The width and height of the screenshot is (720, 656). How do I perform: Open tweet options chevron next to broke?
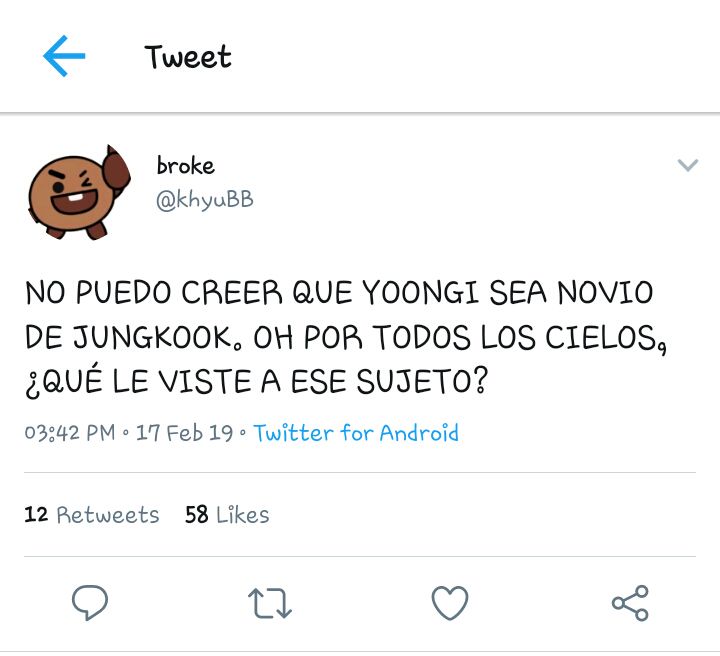[x=687, y=164]
